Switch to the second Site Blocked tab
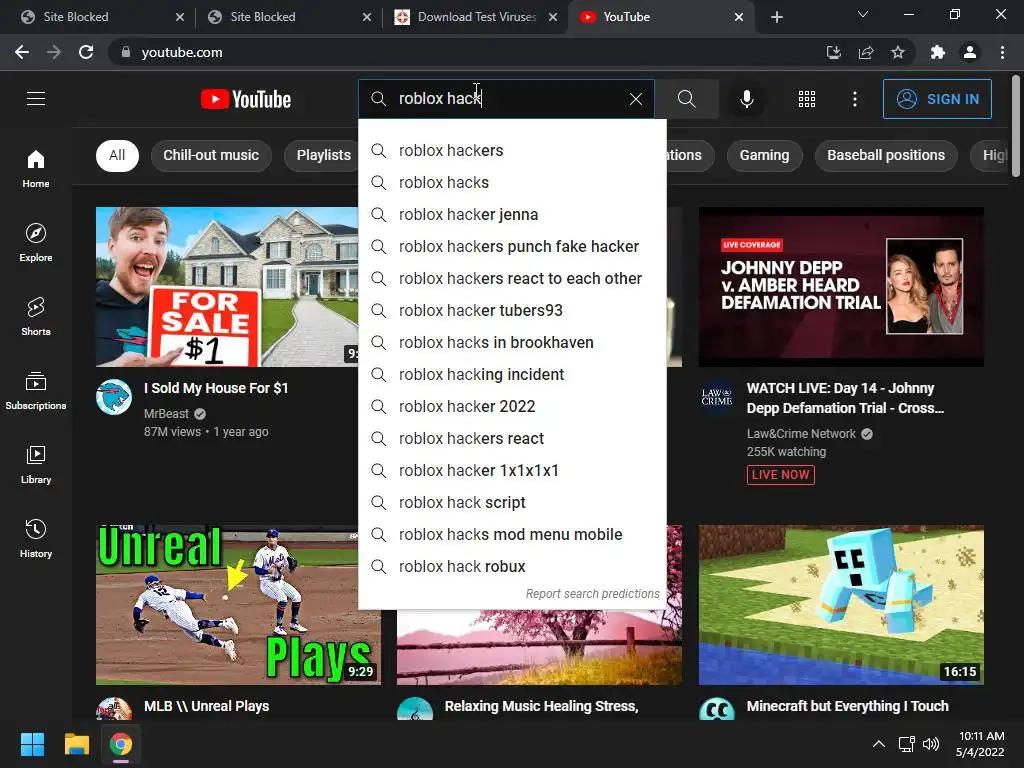Screen dimensions: 1024x768 [x=285, y=17]
